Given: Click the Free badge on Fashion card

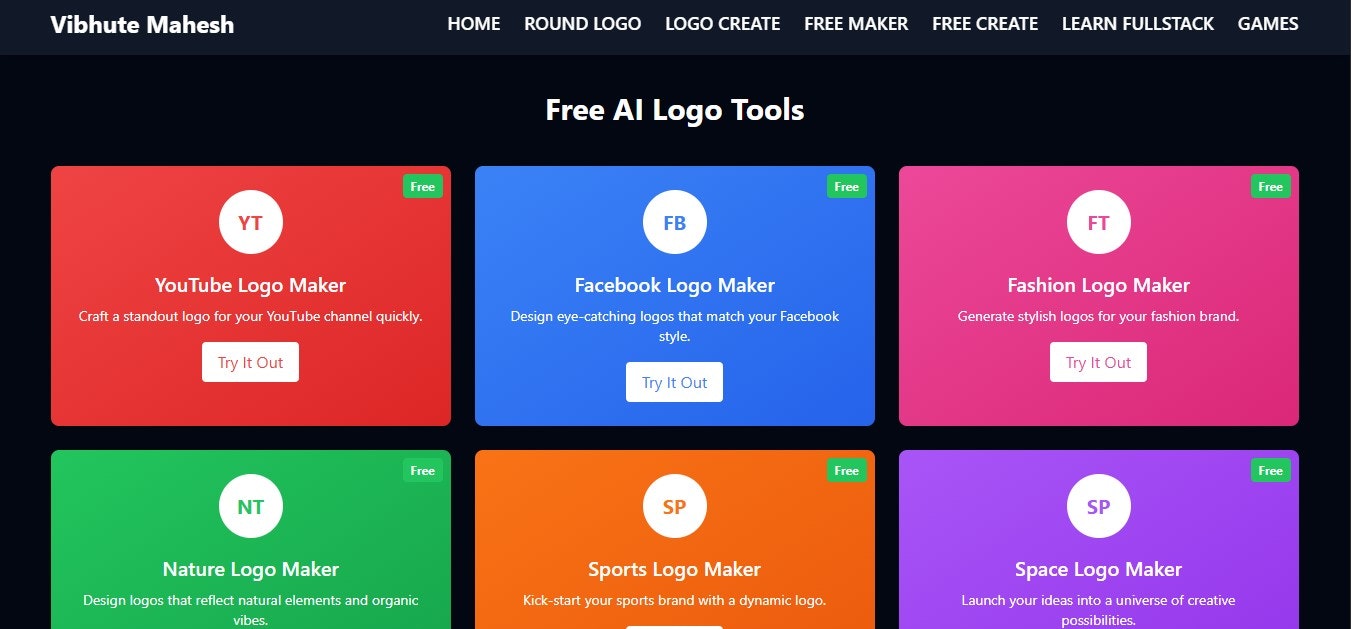Looking at the screenshot, I should pos(1271,186).
